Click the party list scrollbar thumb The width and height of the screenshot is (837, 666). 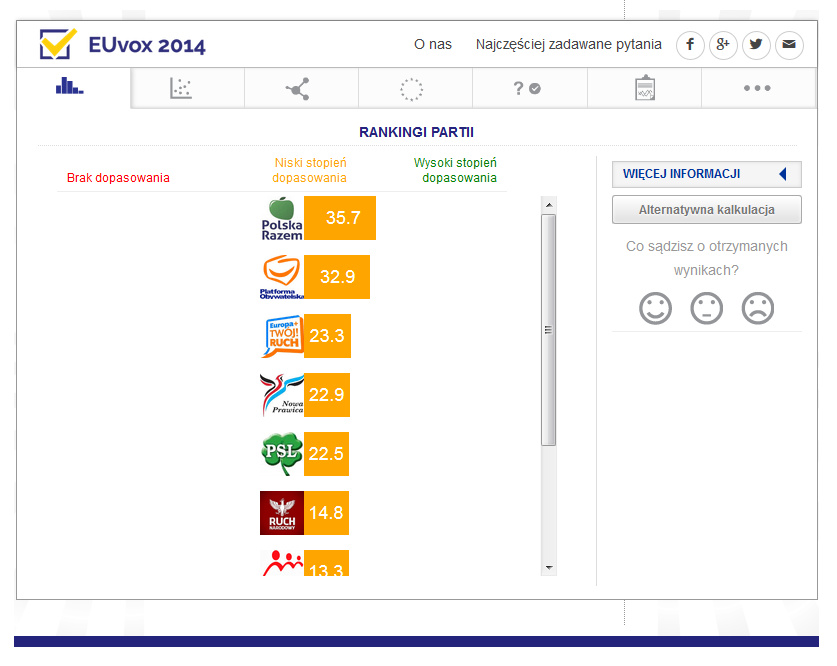pos(548,330)
